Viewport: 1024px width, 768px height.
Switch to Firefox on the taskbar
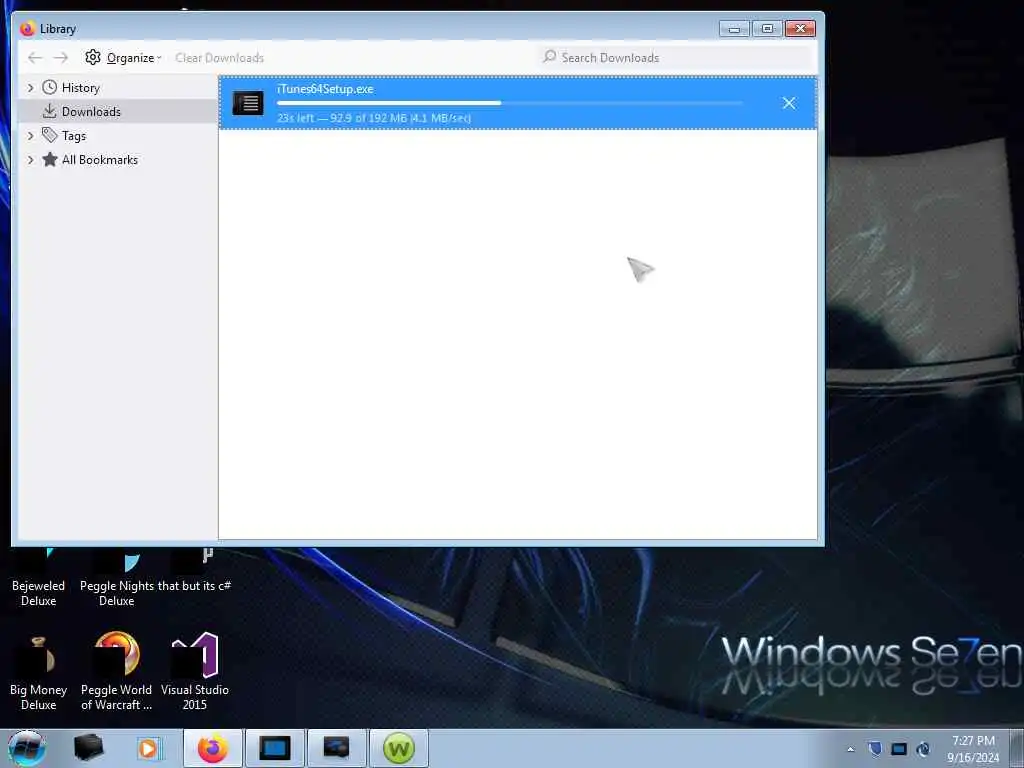point(213,748)
